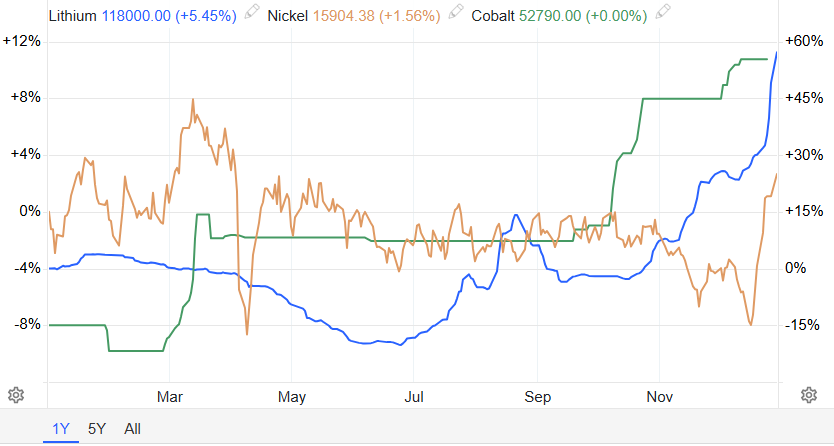The width and height of the screenshot is (834, 446).
Task: Switch to the 5Y time range
Action: pos(97,429)
